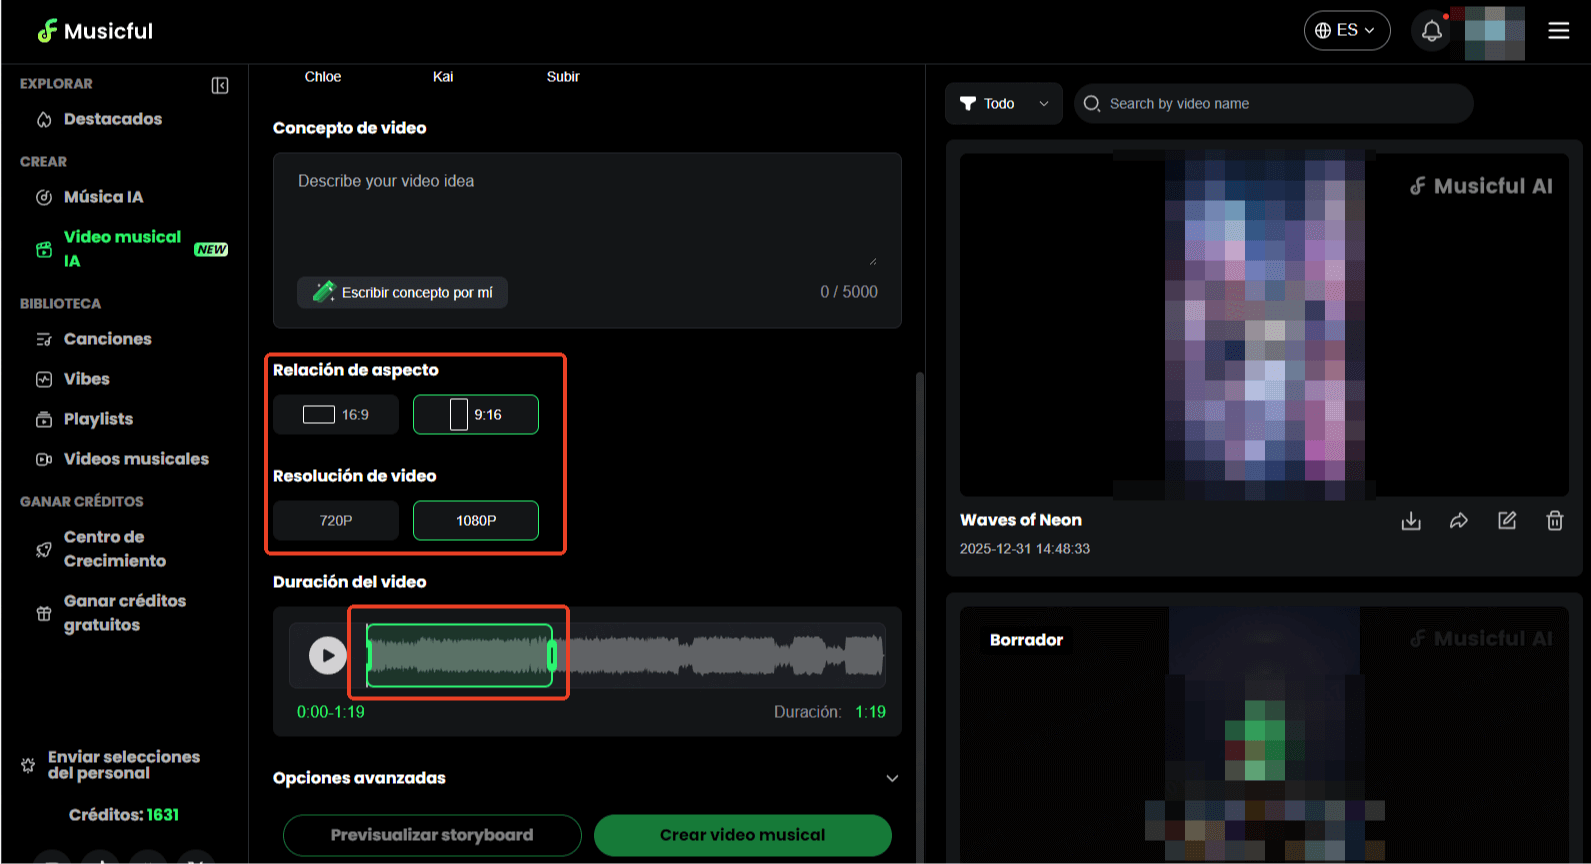Share the Waves of Neon video
Image resolution: width=1591 pixels, height=864 pixels.
[x=1458, y=521]
